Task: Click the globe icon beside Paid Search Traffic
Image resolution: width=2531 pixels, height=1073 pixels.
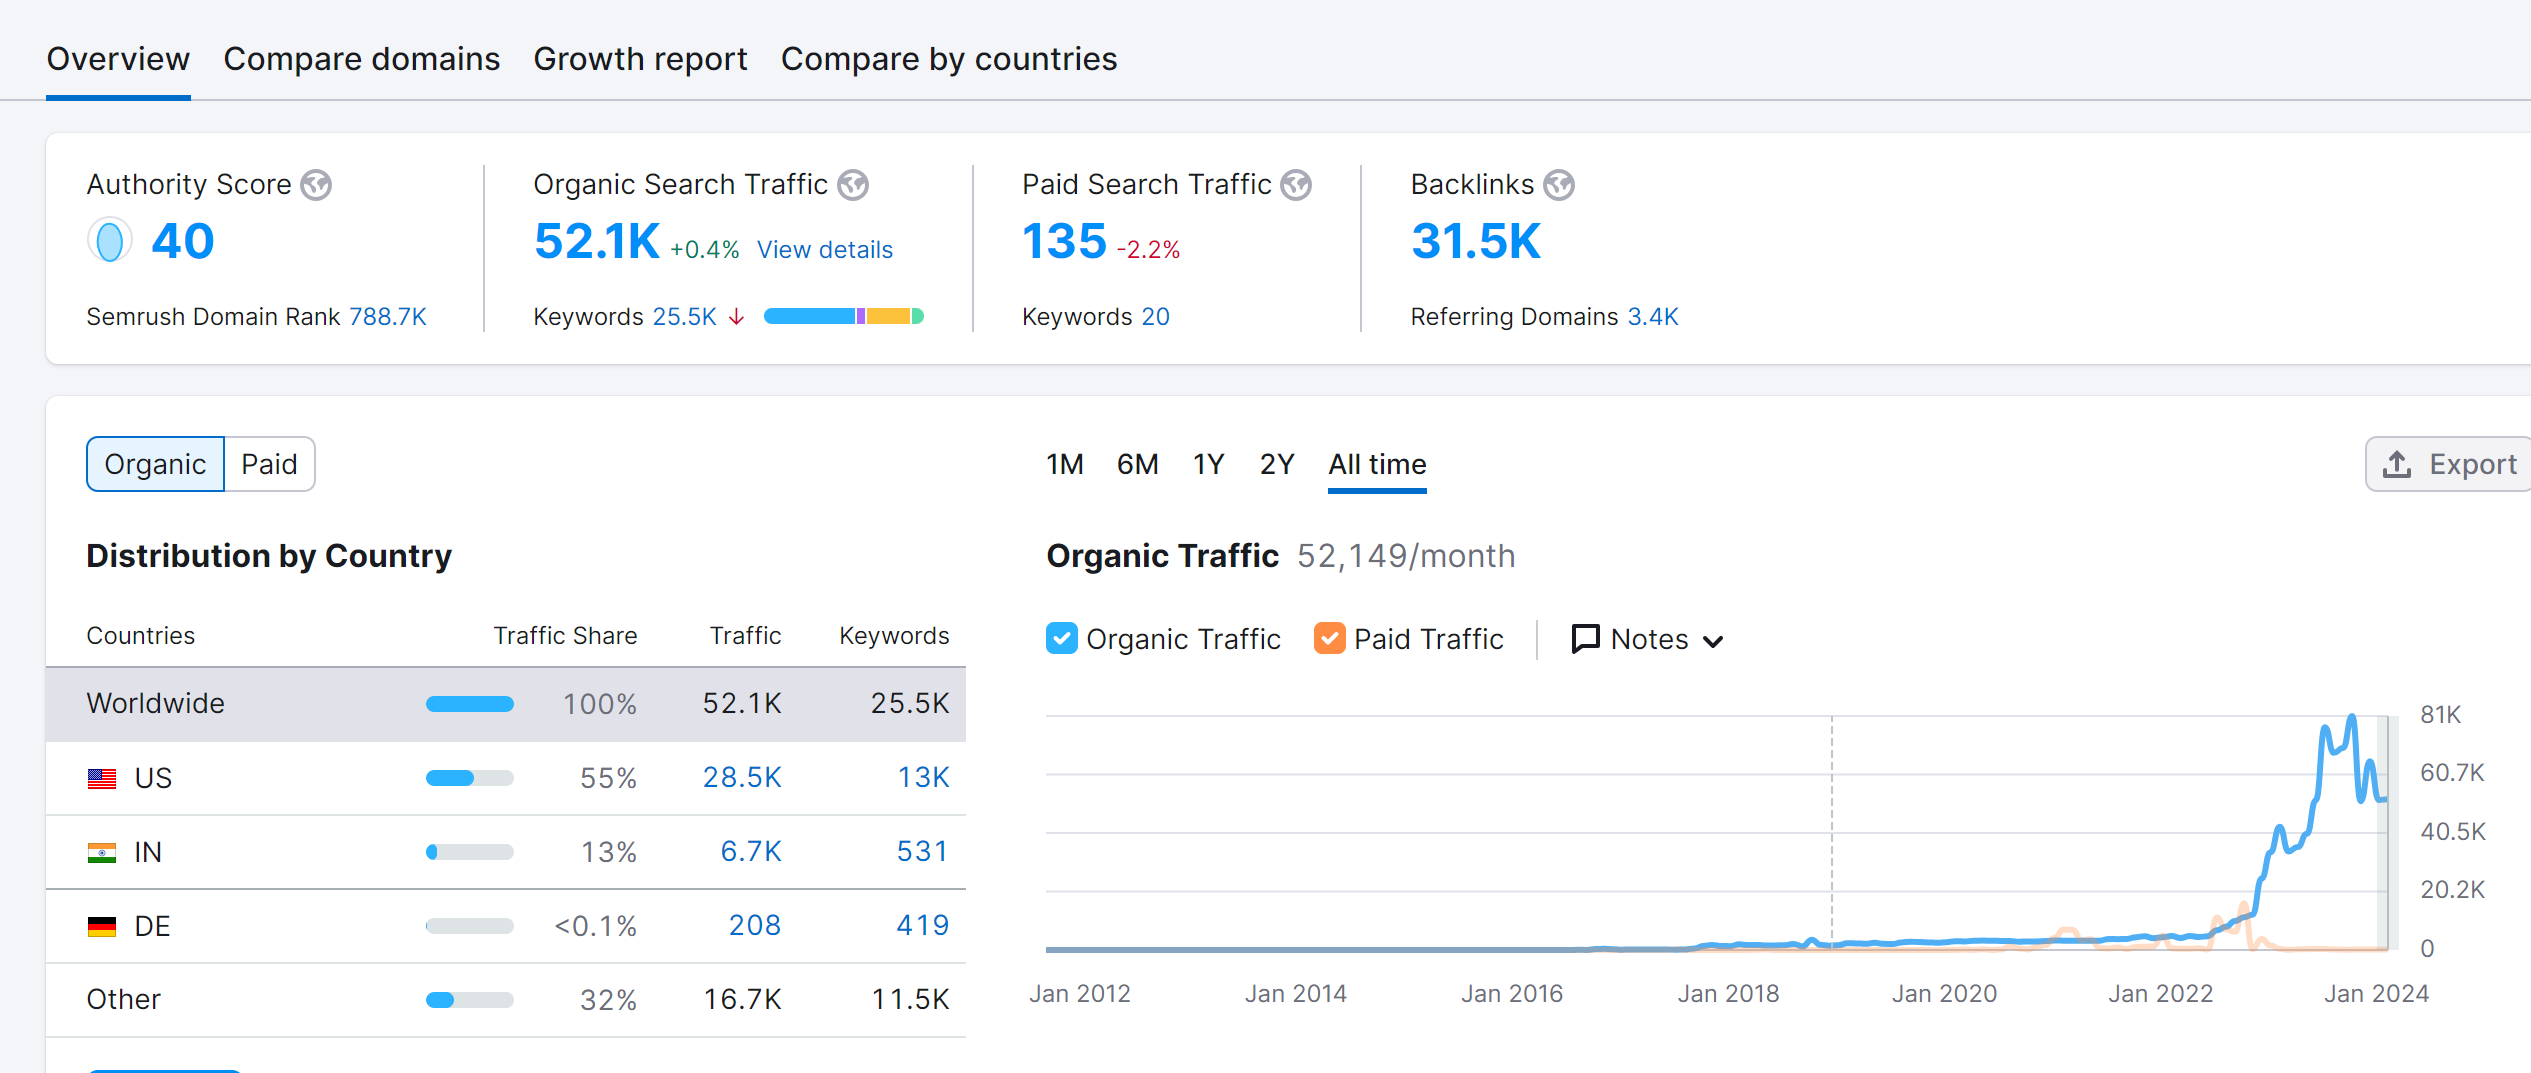Action: point(1296,185)
